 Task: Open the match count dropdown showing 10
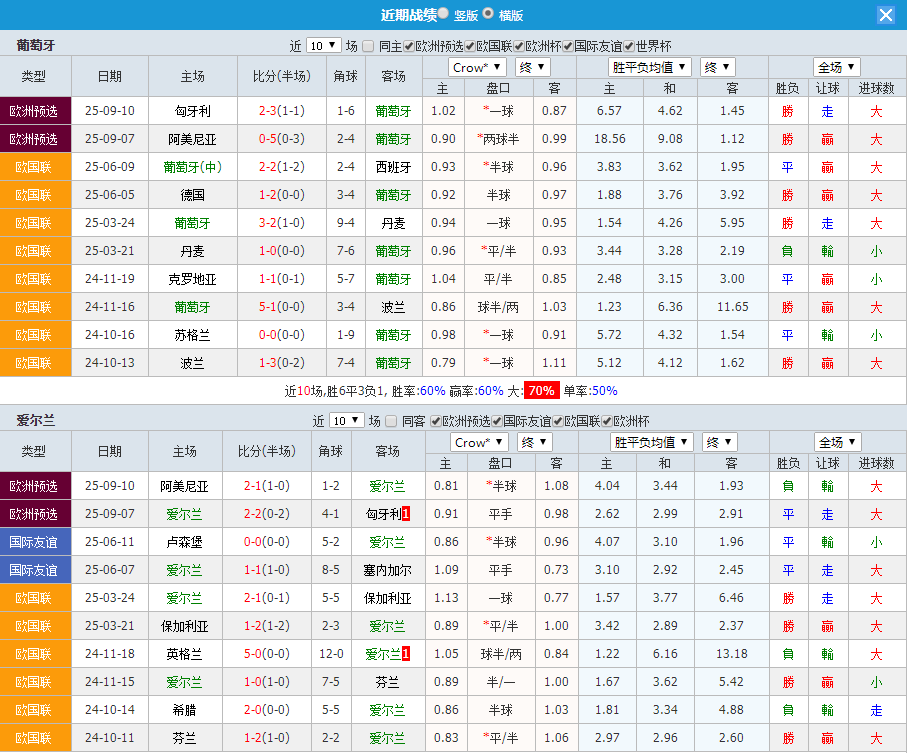click(322, 46)
